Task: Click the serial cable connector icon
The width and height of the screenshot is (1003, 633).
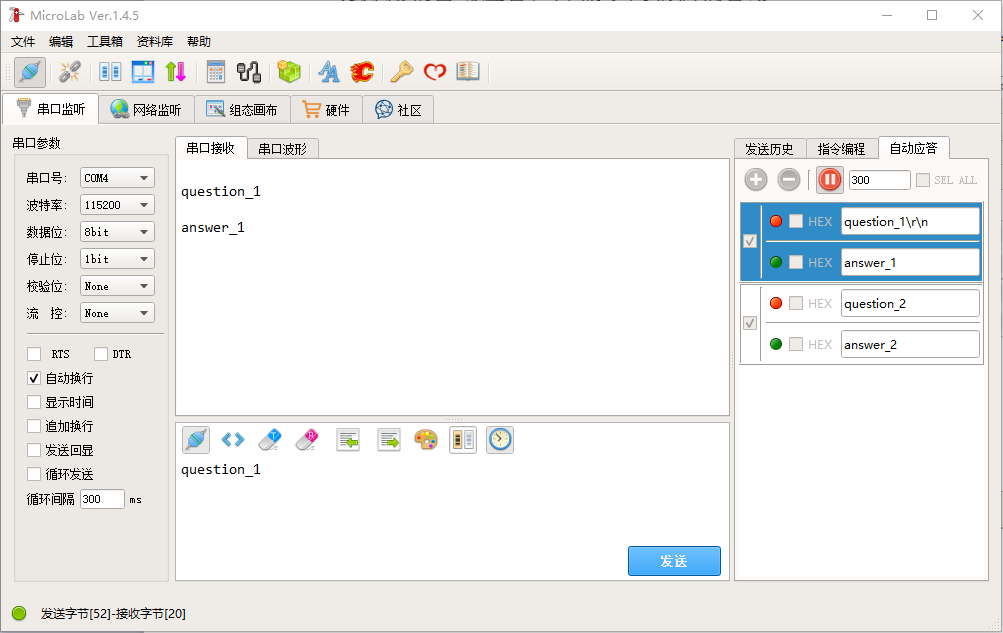Action: (249, 72)
